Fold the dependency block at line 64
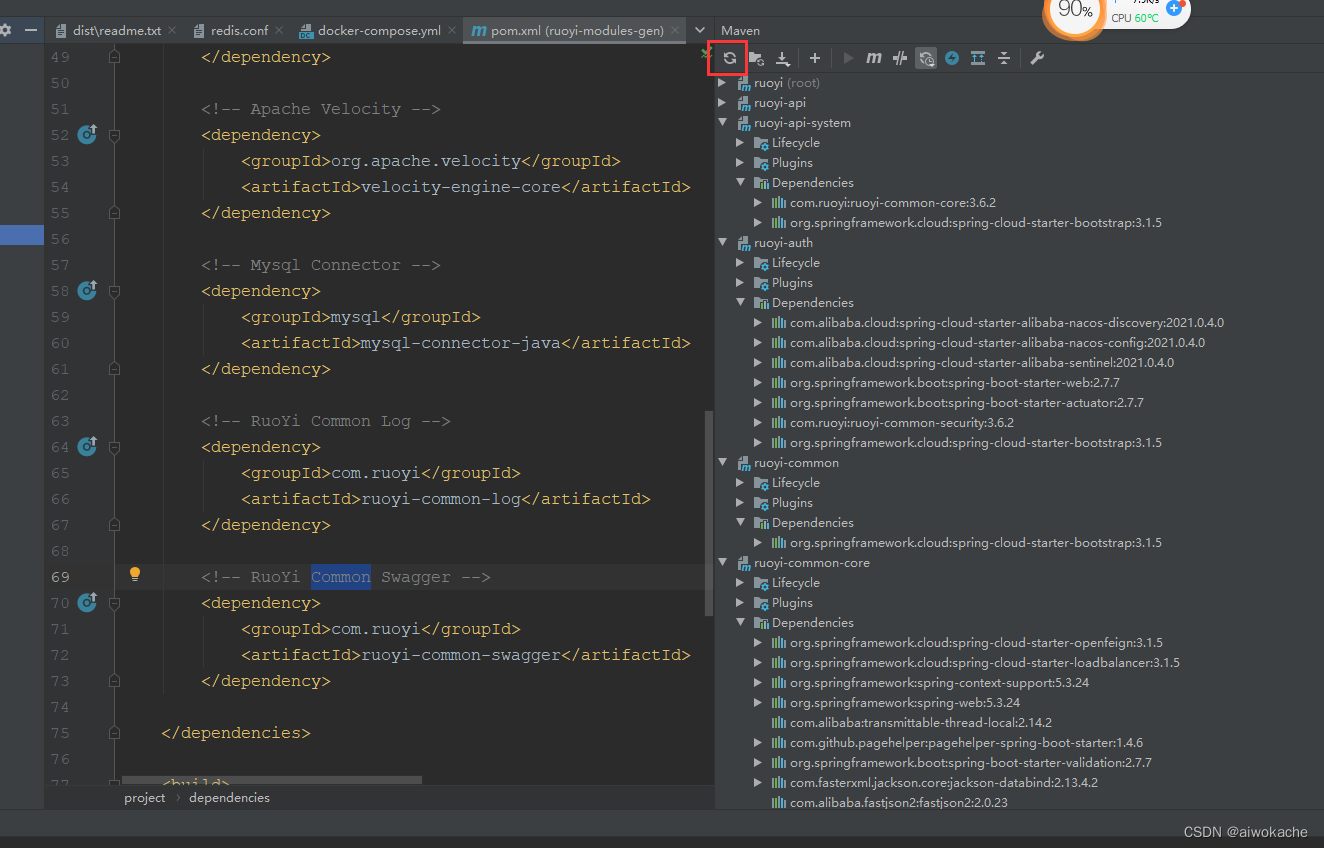 tap(114, 446)
